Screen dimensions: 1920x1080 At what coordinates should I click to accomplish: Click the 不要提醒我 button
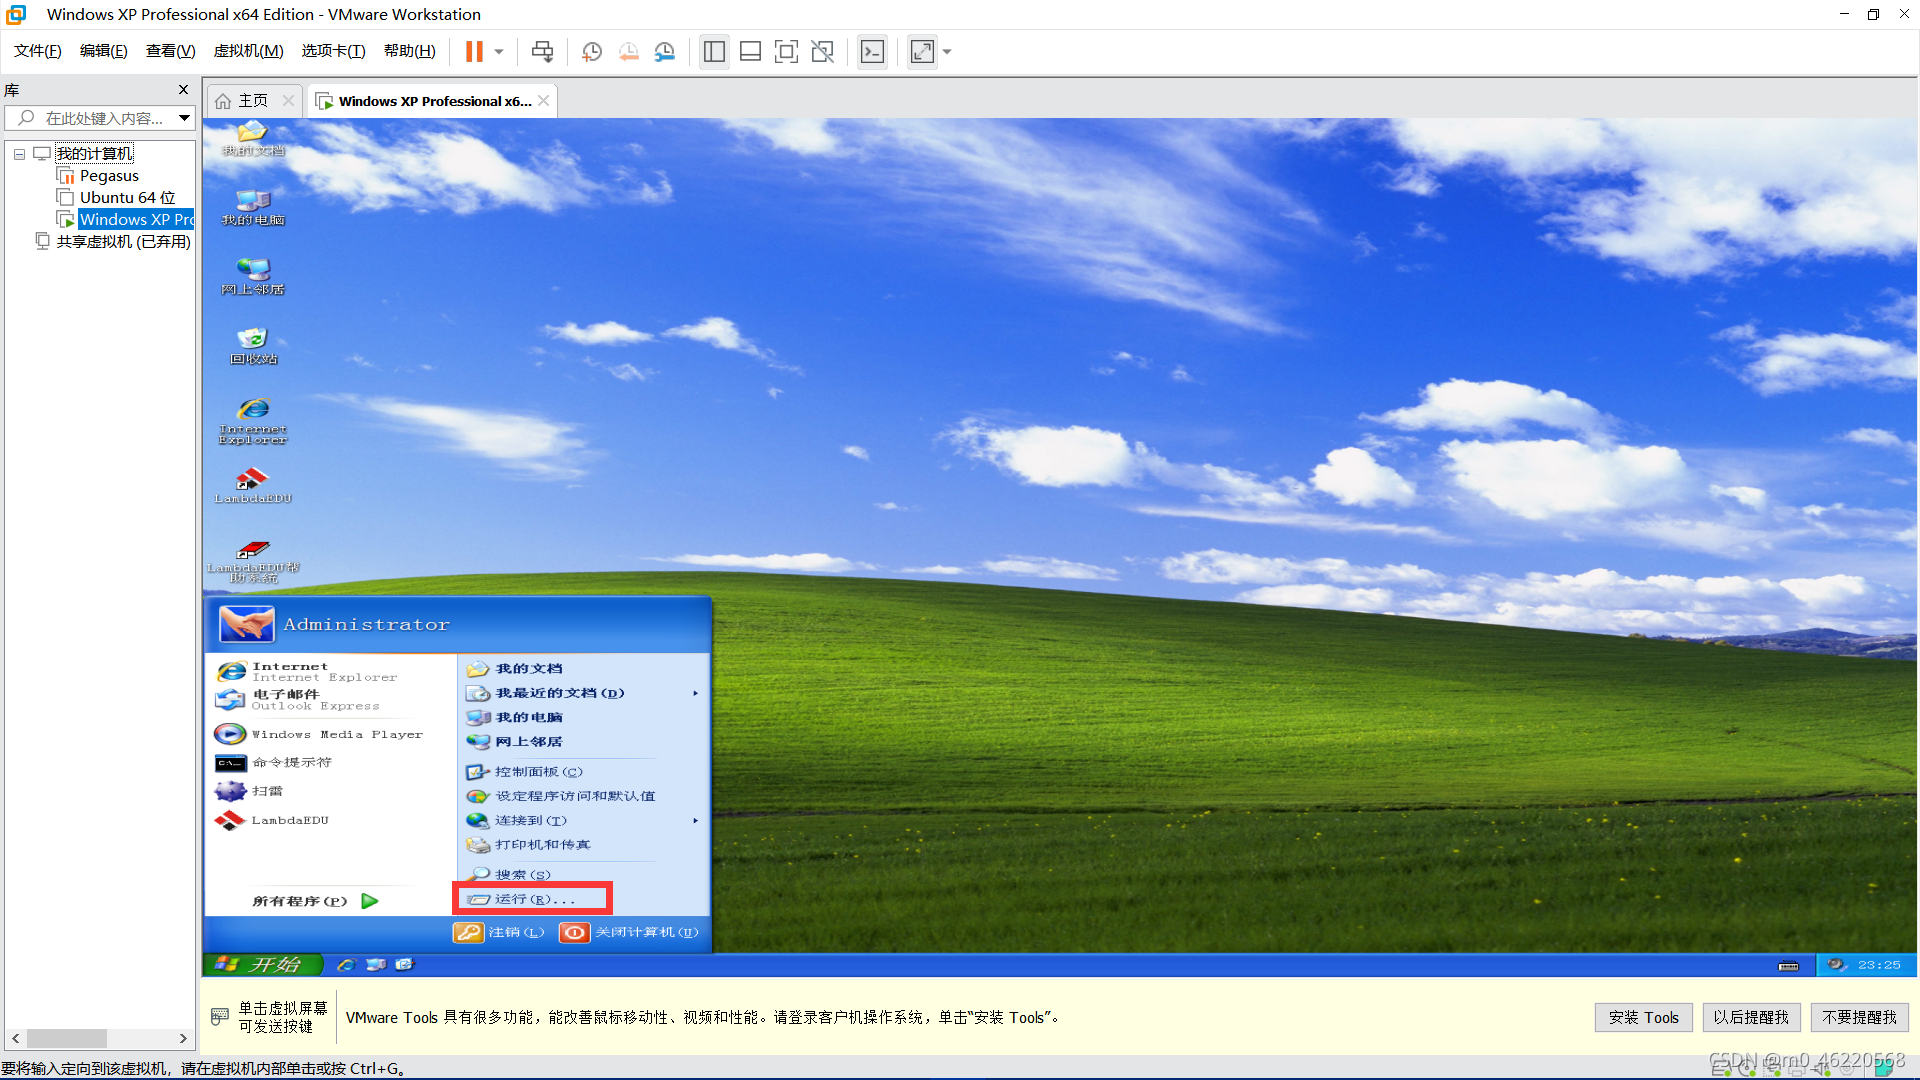point(1859,1017)
